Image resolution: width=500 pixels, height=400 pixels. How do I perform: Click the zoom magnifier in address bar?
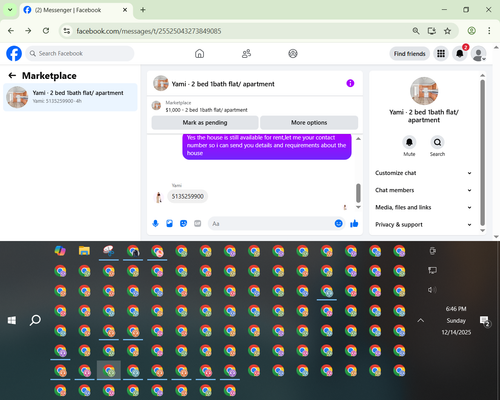tap(416, 31)
